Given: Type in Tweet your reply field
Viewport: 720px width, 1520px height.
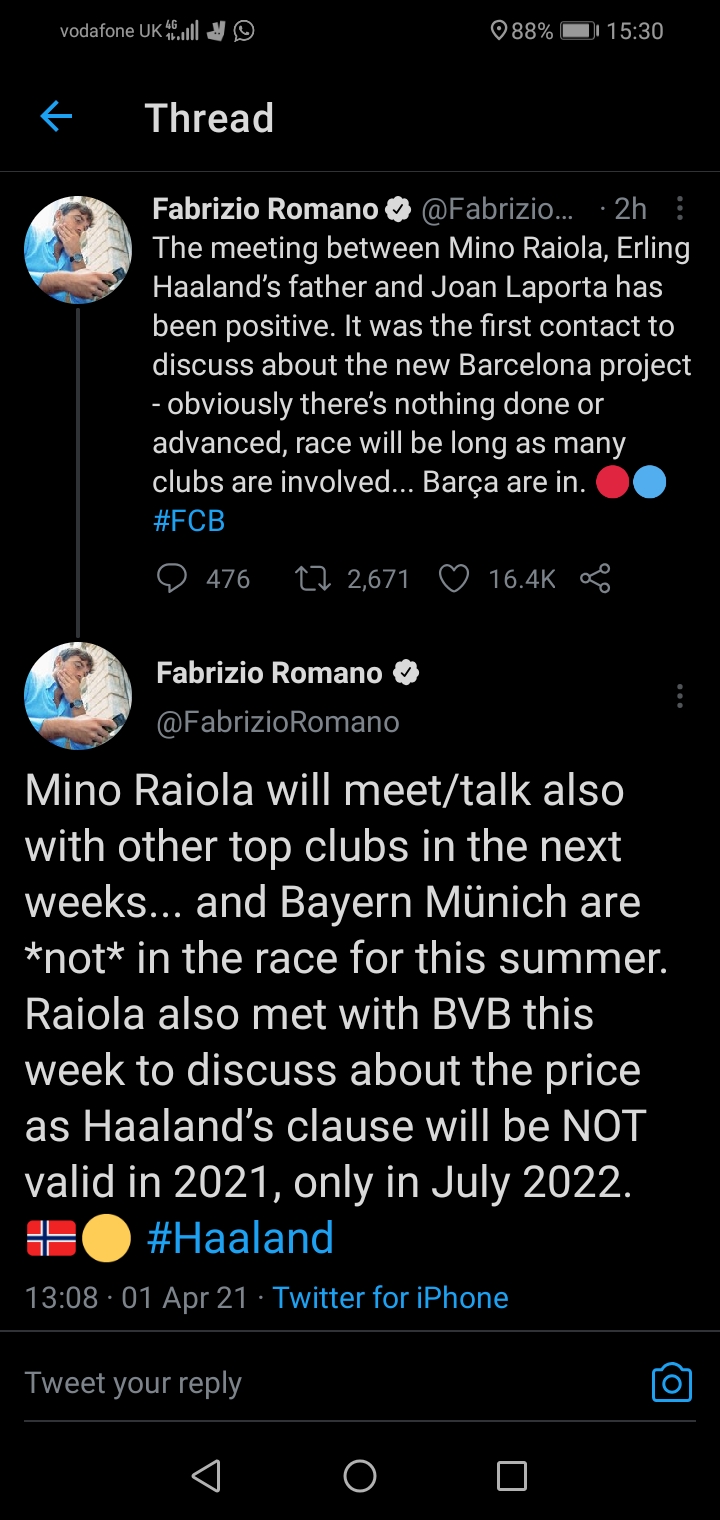Looking at the screenshot, I should (300, 1382).
